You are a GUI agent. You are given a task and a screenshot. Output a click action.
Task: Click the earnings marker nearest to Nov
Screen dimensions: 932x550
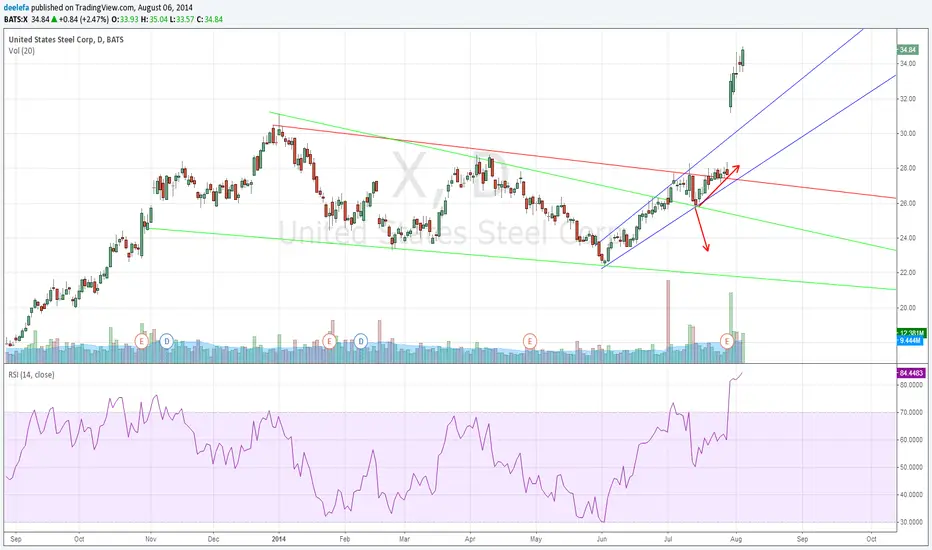(x=141, y=341)
